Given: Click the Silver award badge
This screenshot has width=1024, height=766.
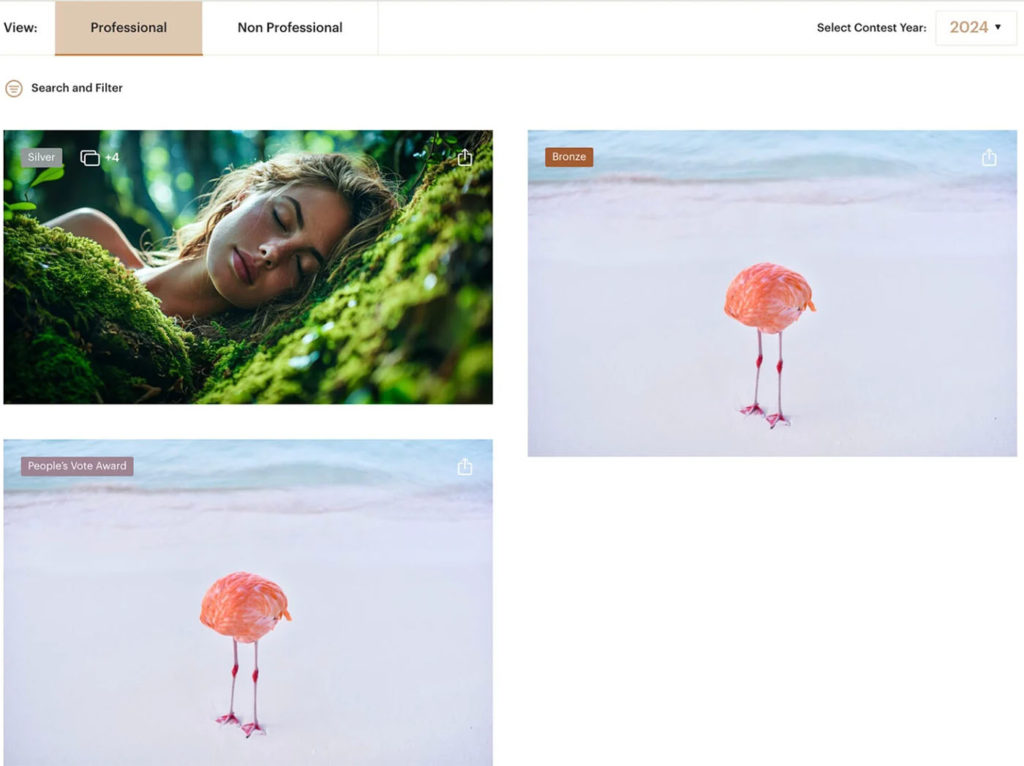Looking at the screenshot, I should point(42,158).
